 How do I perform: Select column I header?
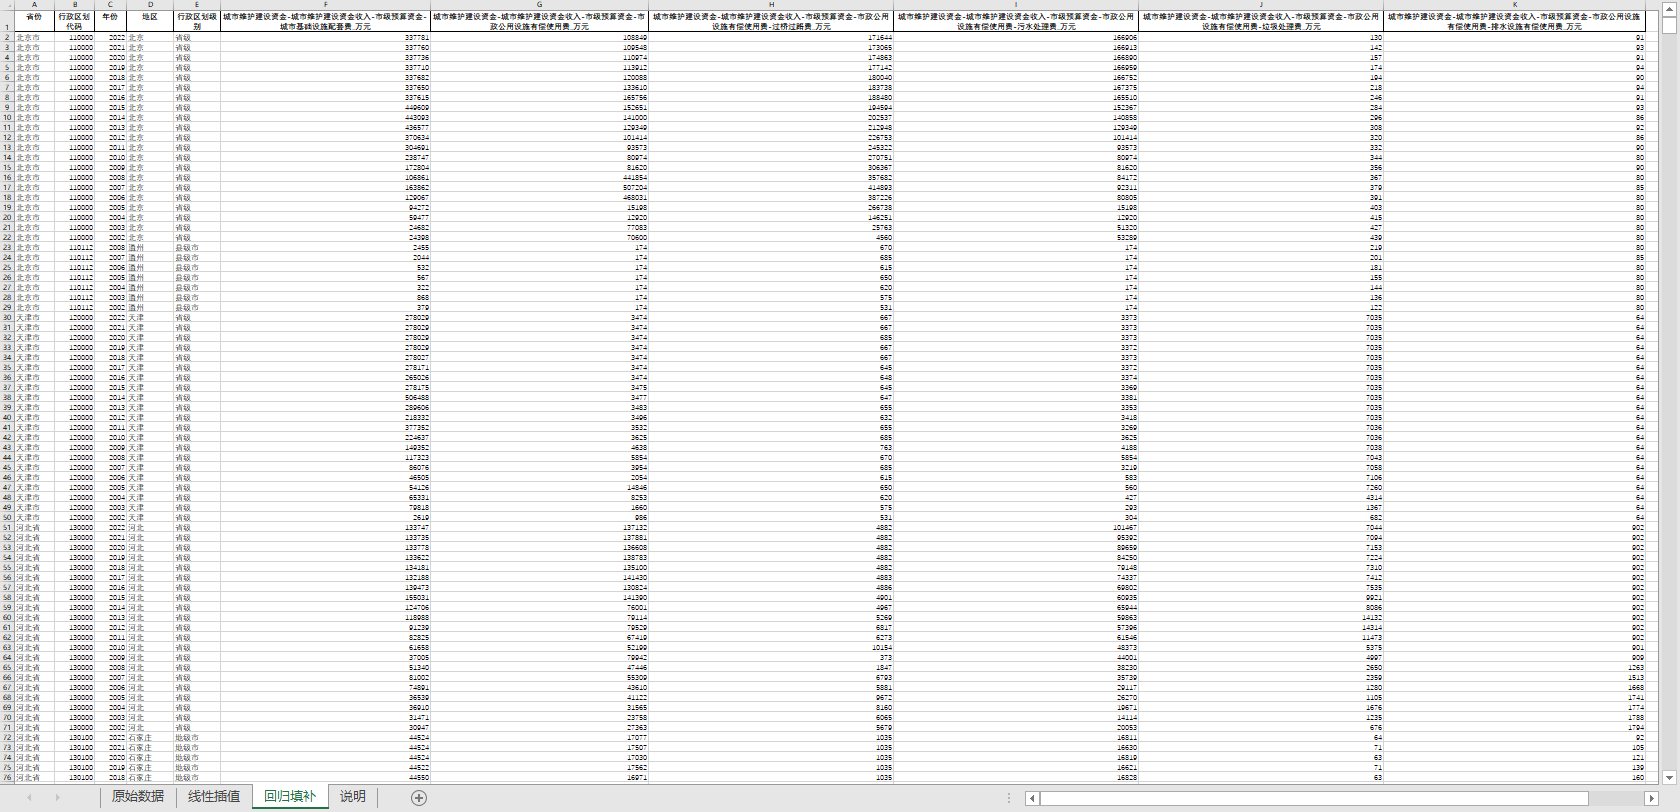(1016, 5)
